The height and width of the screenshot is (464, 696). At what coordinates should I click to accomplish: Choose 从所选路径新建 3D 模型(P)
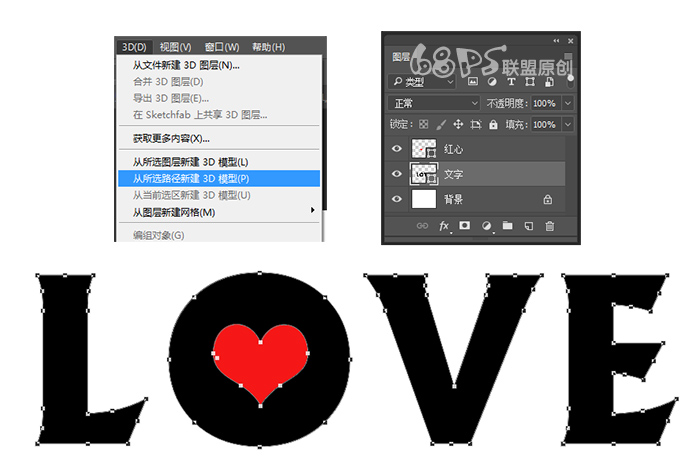coord(219,178)
